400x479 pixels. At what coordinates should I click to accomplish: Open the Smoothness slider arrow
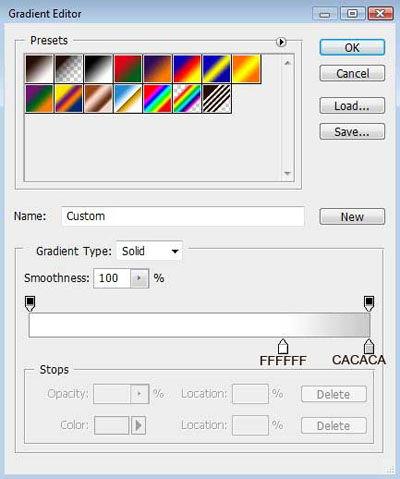[139, 278]
